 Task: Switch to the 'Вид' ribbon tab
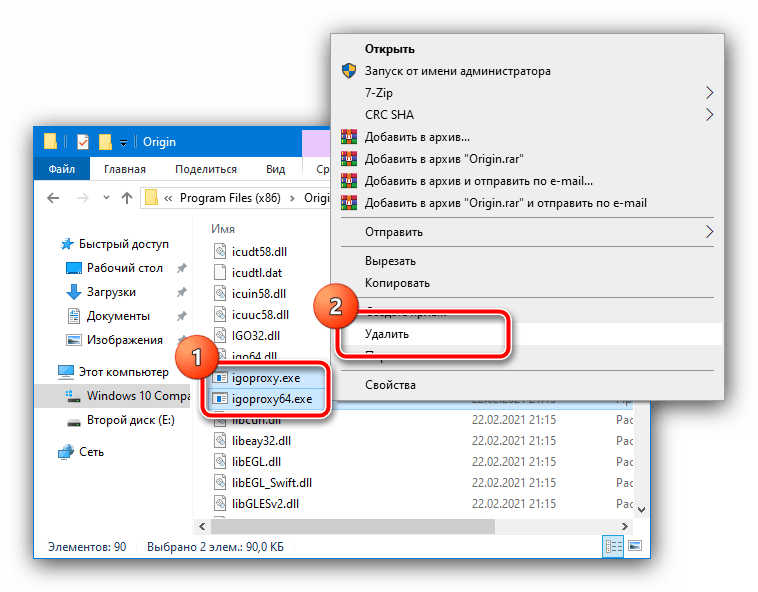tap(276, 169)
